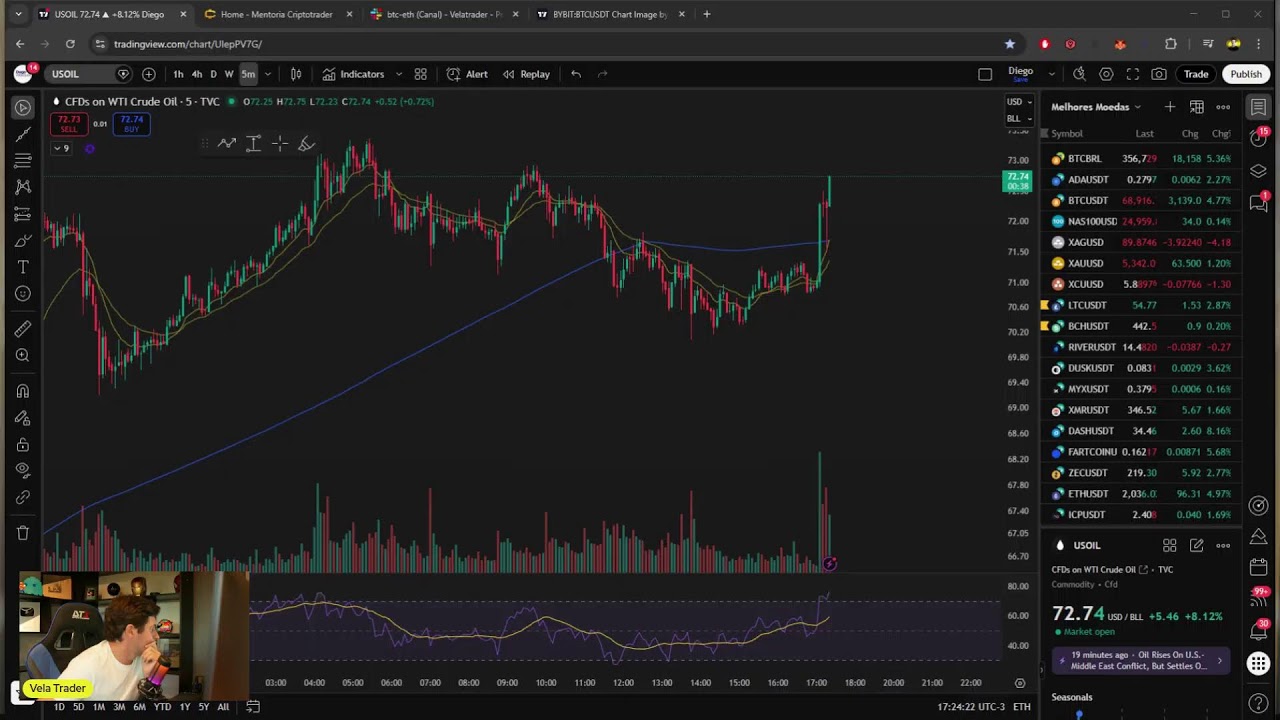Open the layout select square icon
Screen dimensions: 1280x720
[x=985, y=74]
